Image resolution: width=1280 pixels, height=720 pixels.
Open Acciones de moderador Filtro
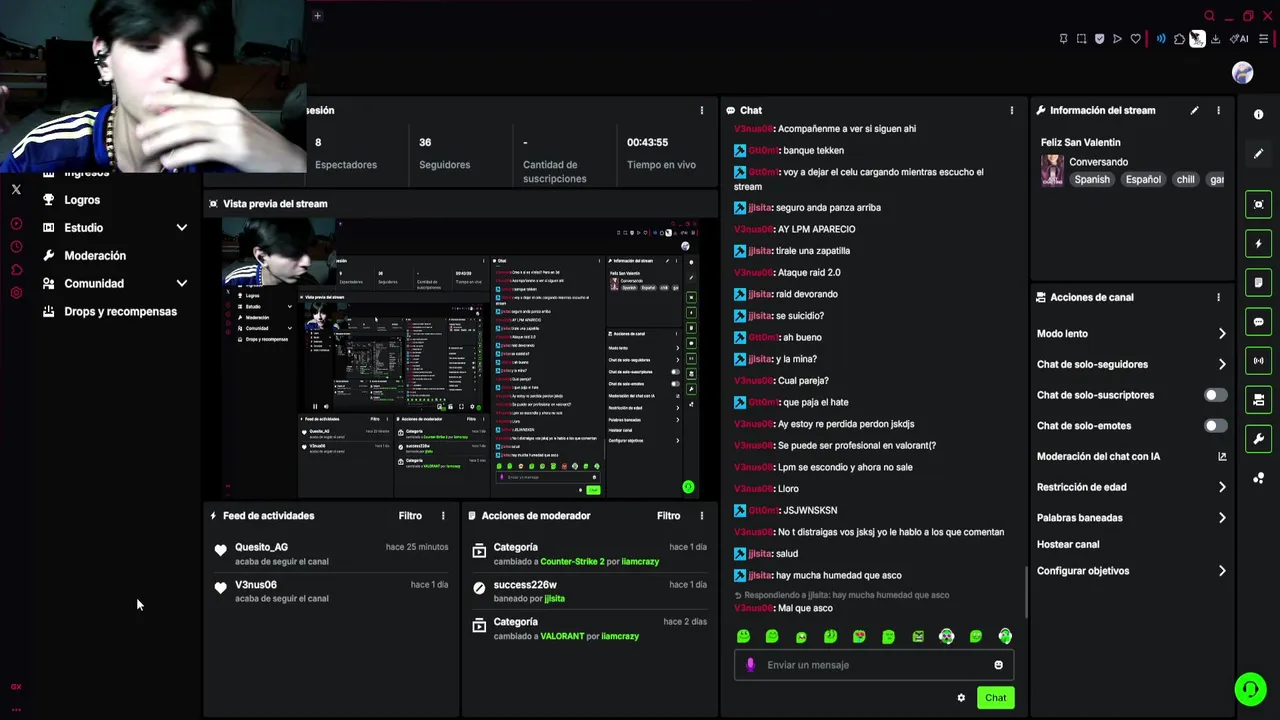(x=668, y=516)
